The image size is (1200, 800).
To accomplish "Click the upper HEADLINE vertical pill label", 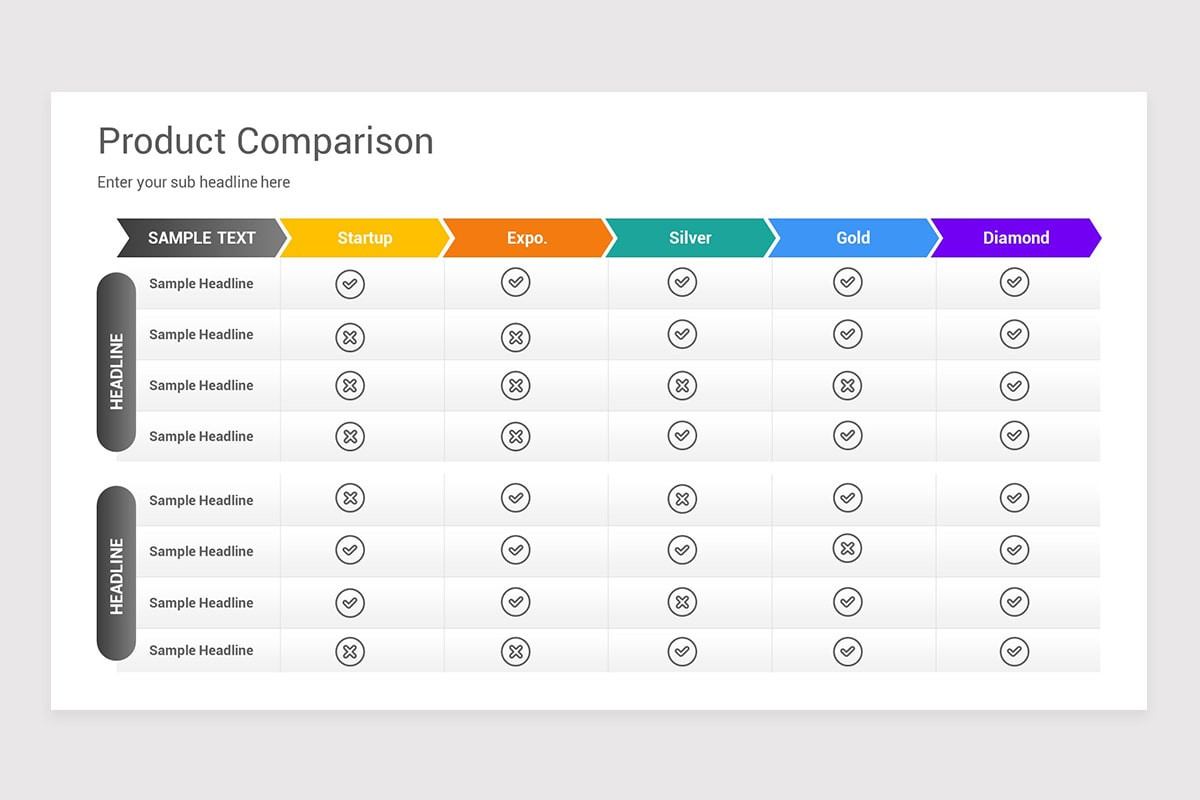I will pos(116,361).
